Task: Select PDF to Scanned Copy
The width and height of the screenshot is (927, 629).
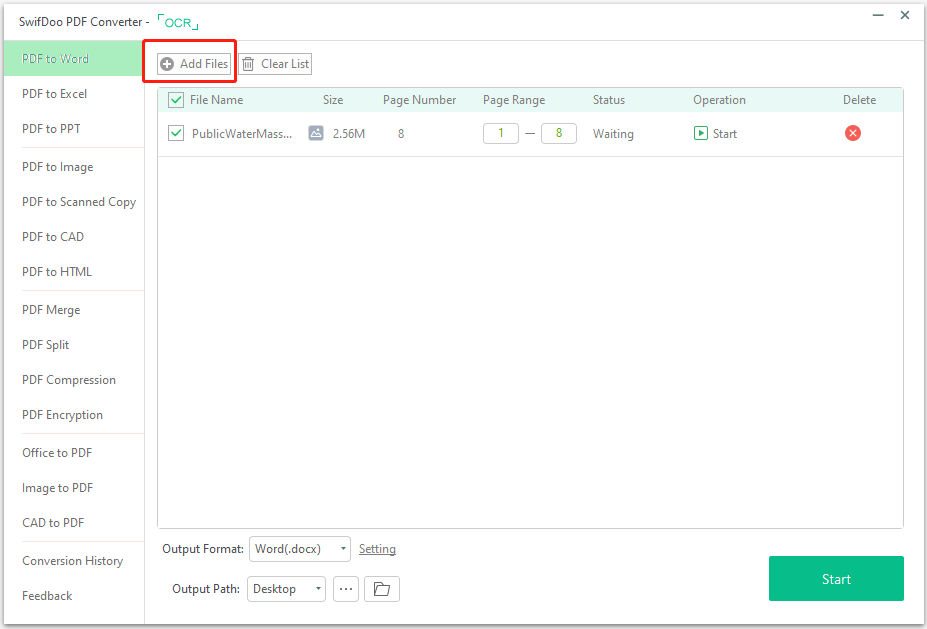Action: point(79,202)
